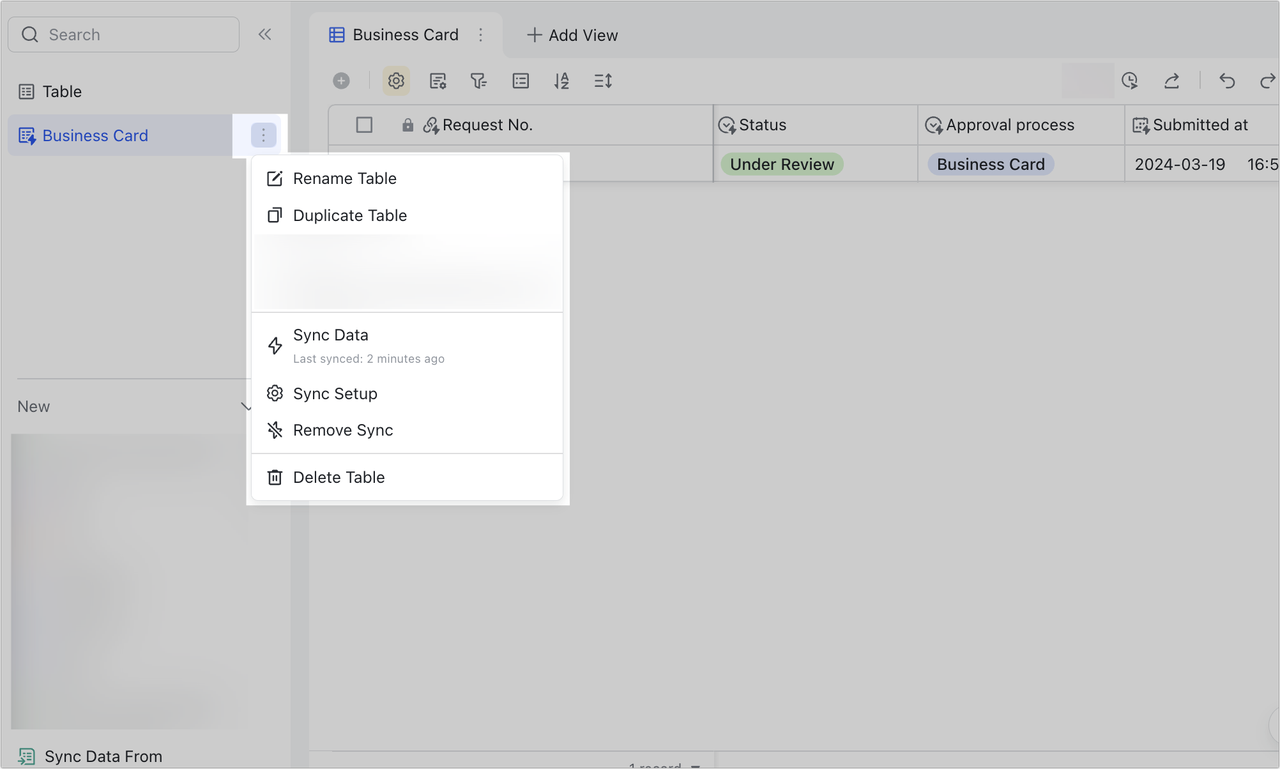Click the version history clock icon
The height and width of the screenshot is (769, 1280).
1130,80
